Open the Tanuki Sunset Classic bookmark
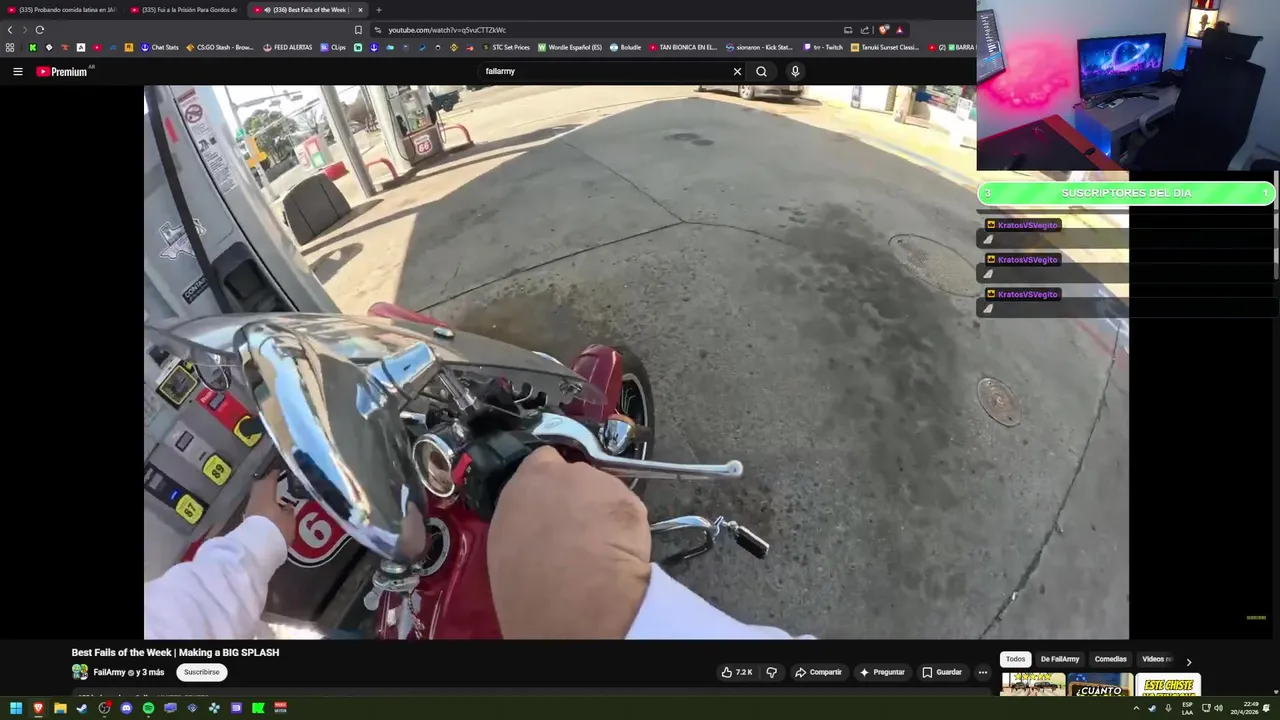This screenshot has width=1280, height=720. pos(885,47)
